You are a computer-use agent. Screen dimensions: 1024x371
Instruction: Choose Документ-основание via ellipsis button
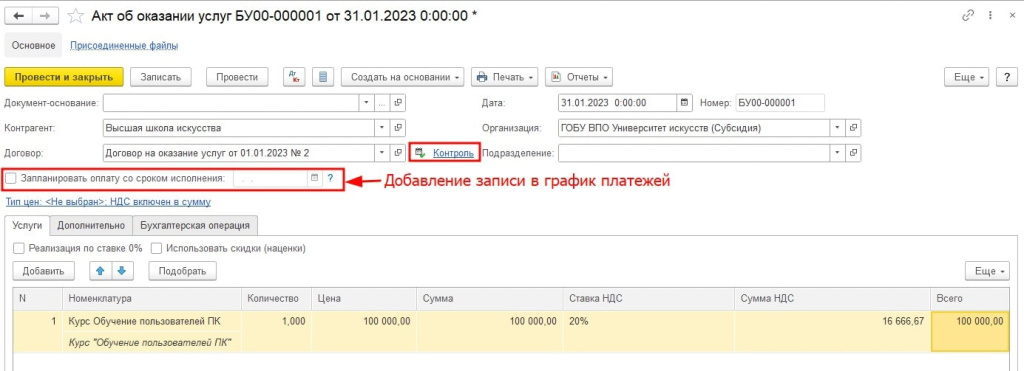tap(383, 103)
